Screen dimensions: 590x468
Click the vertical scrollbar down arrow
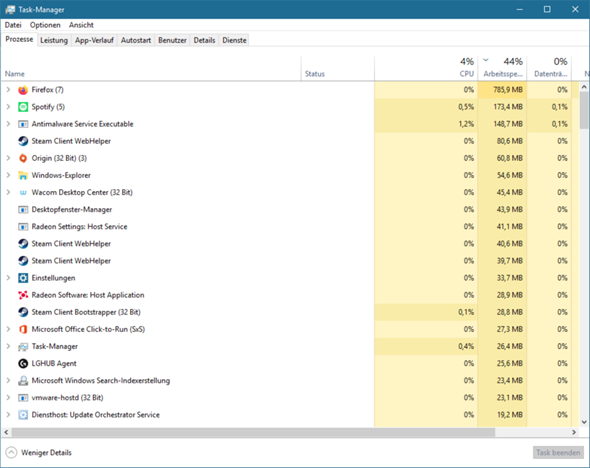(584, 422)
